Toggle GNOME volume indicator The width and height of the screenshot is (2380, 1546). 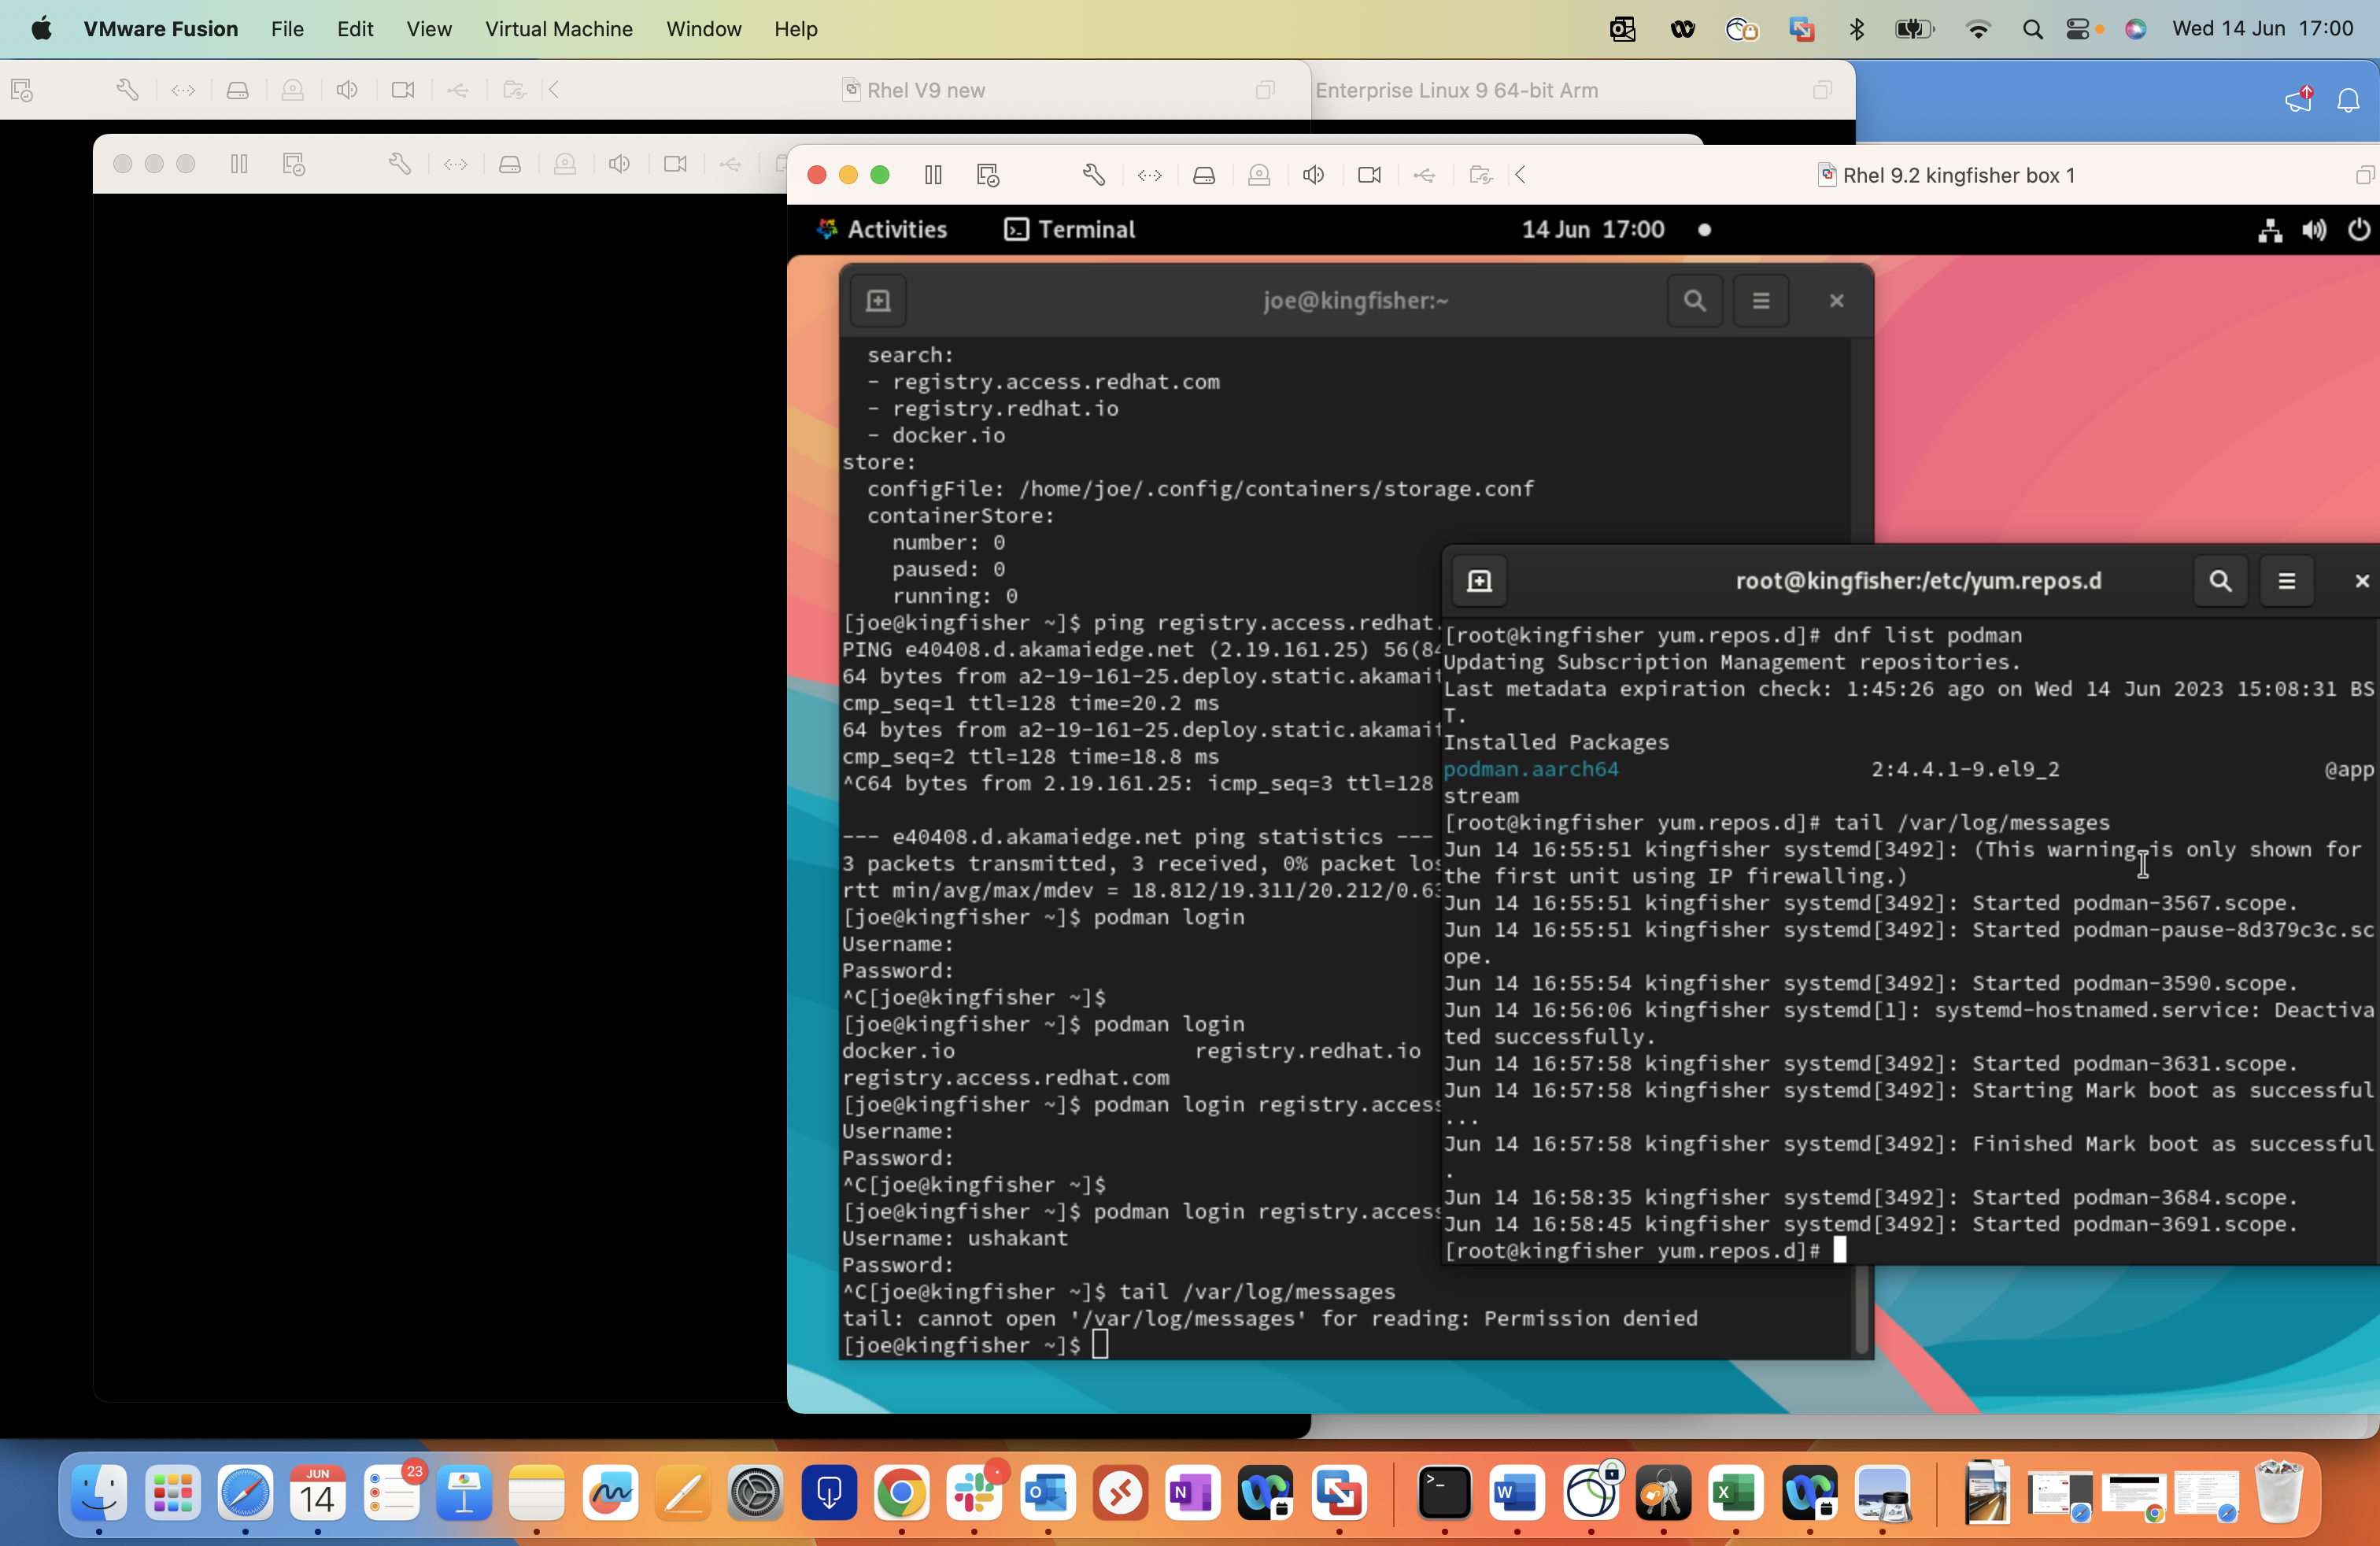tap(2314, 230)
